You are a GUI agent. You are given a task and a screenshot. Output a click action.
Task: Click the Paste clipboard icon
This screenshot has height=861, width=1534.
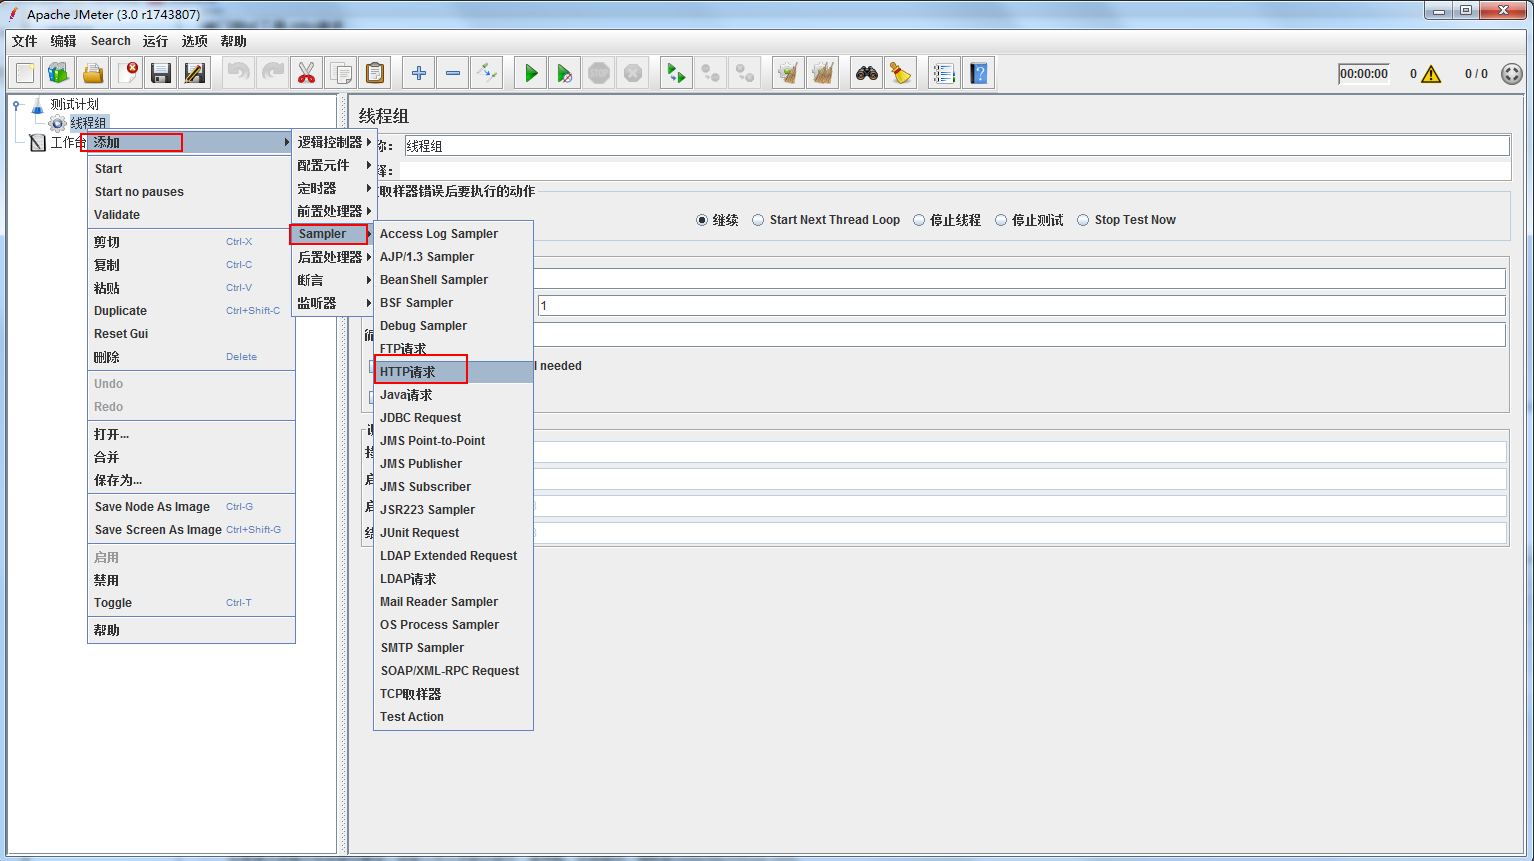374,73
